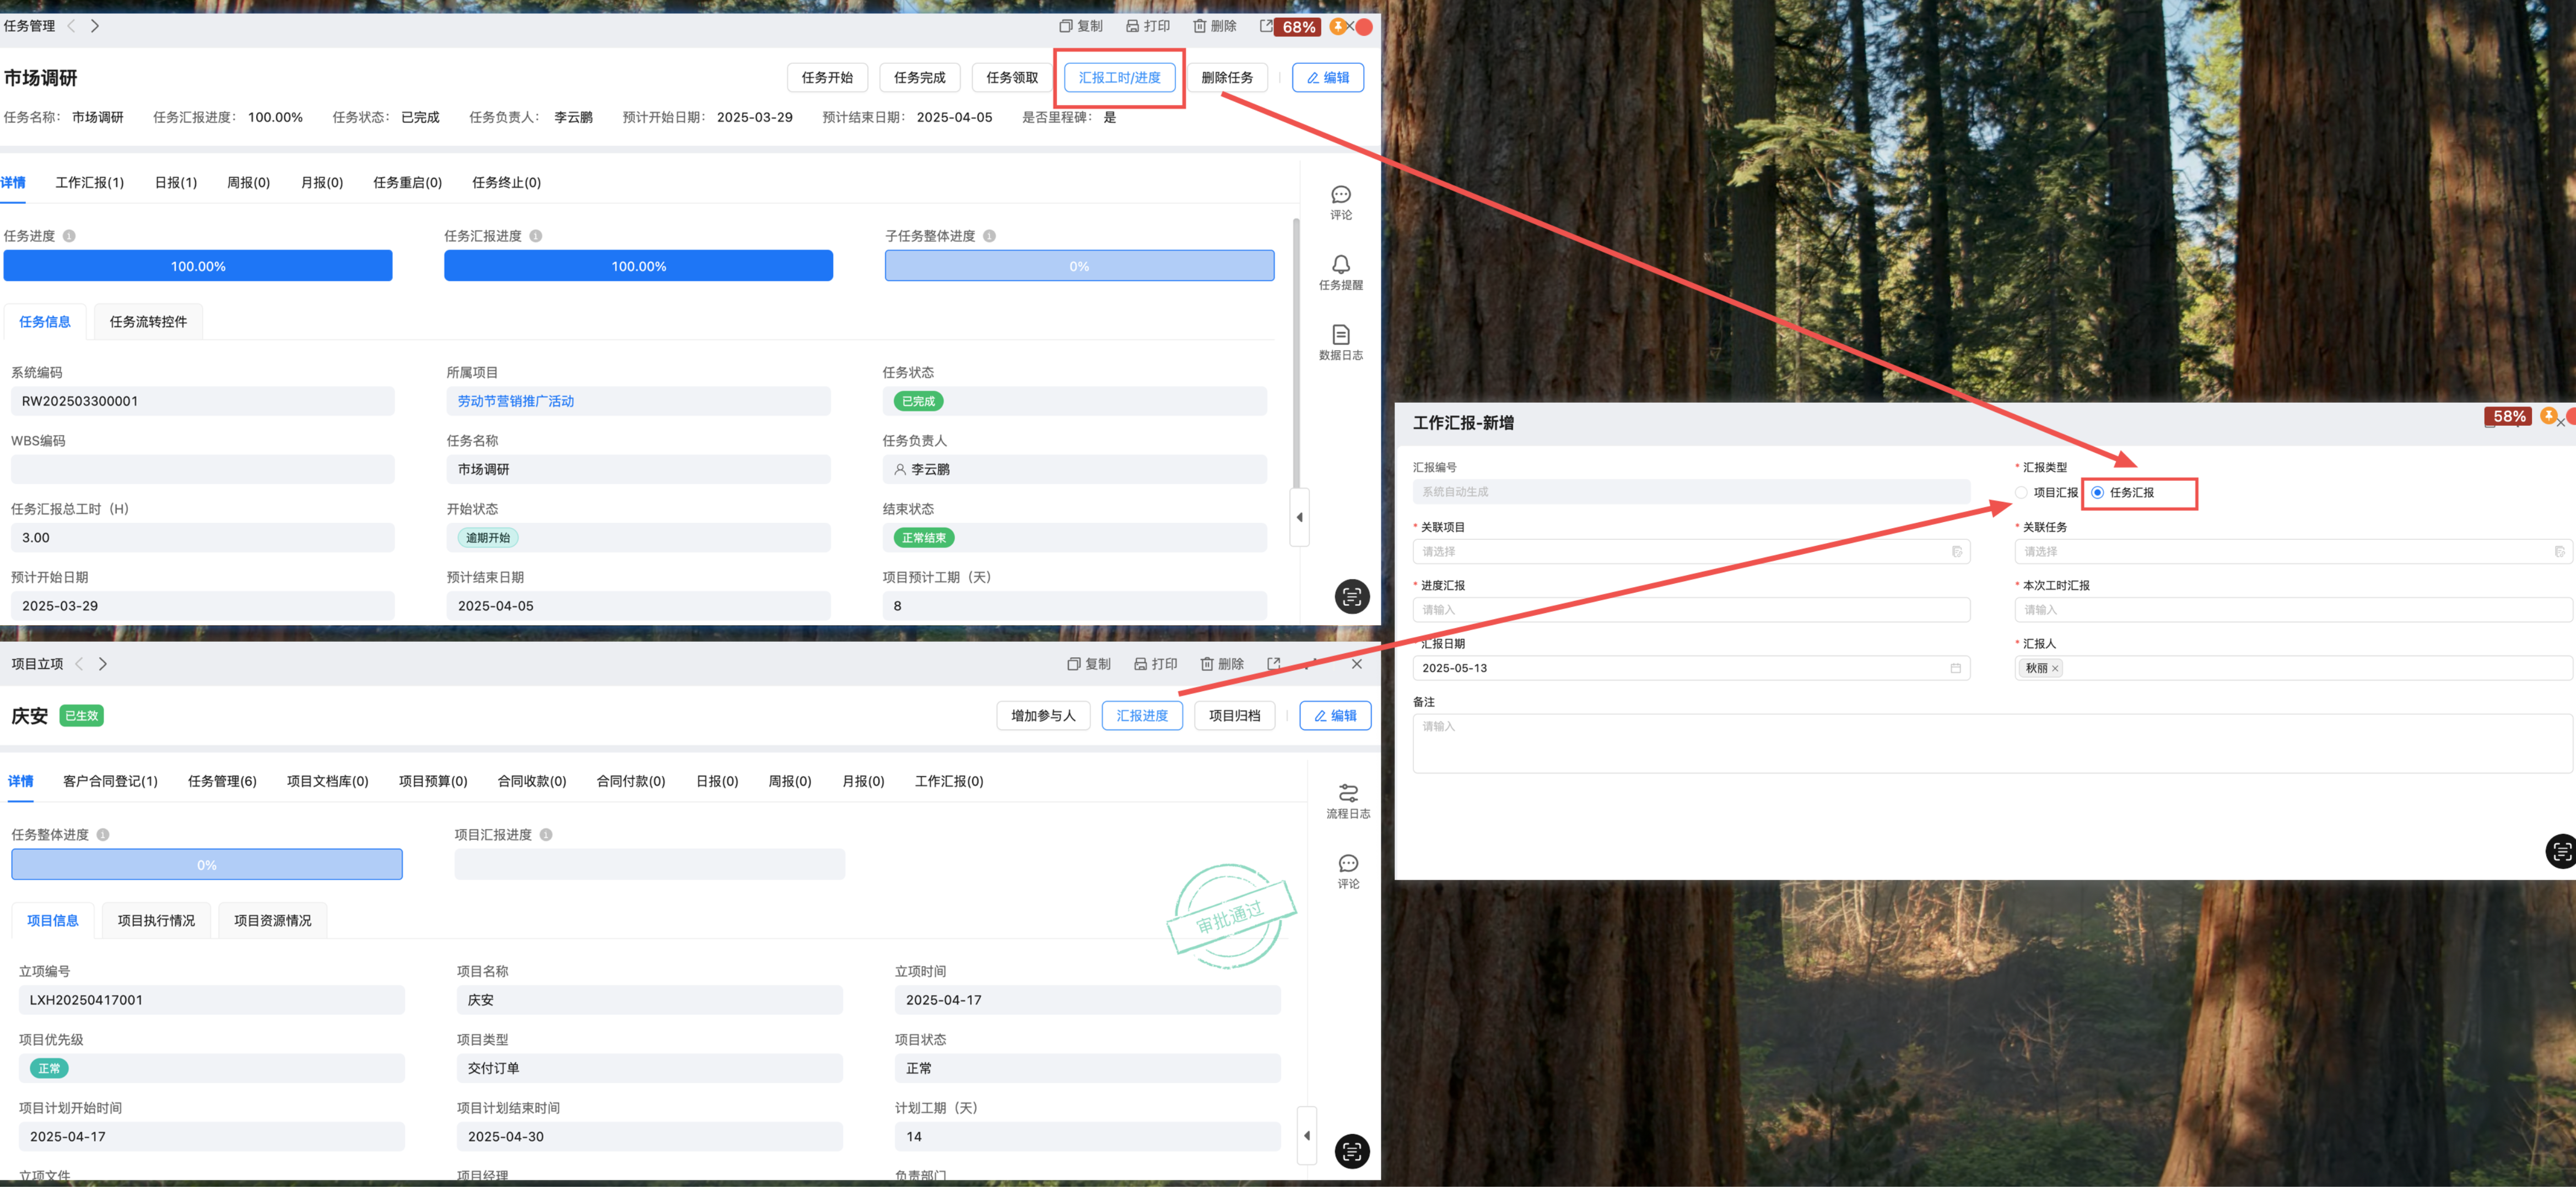
Task: Click info icon next to 任务整体进度
Action: (103, 835)
